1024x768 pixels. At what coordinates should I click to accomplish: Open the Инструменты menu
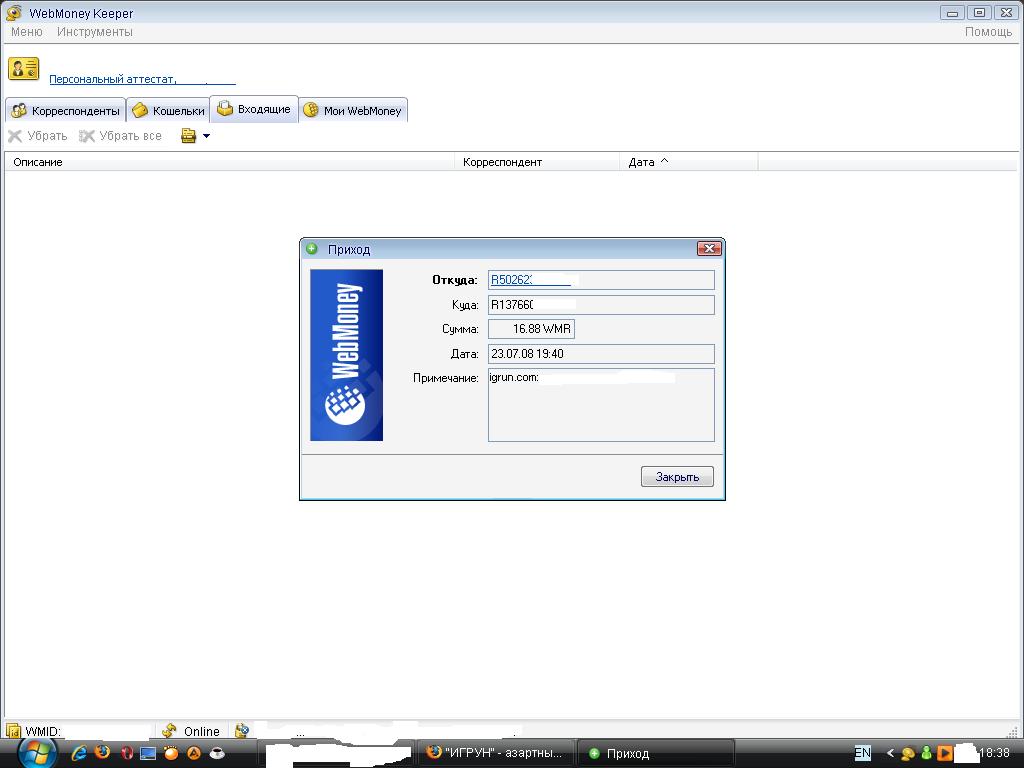[94, 32]
